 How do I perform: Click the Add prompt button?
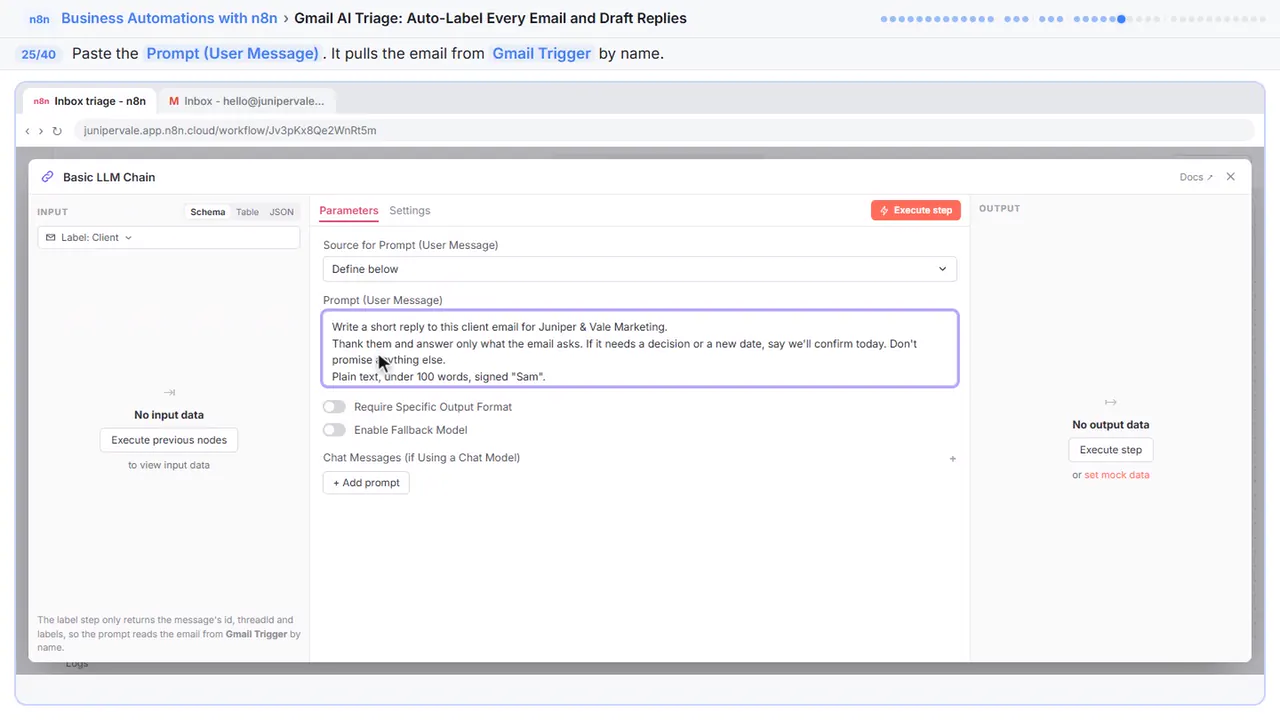tap(366, 483)
